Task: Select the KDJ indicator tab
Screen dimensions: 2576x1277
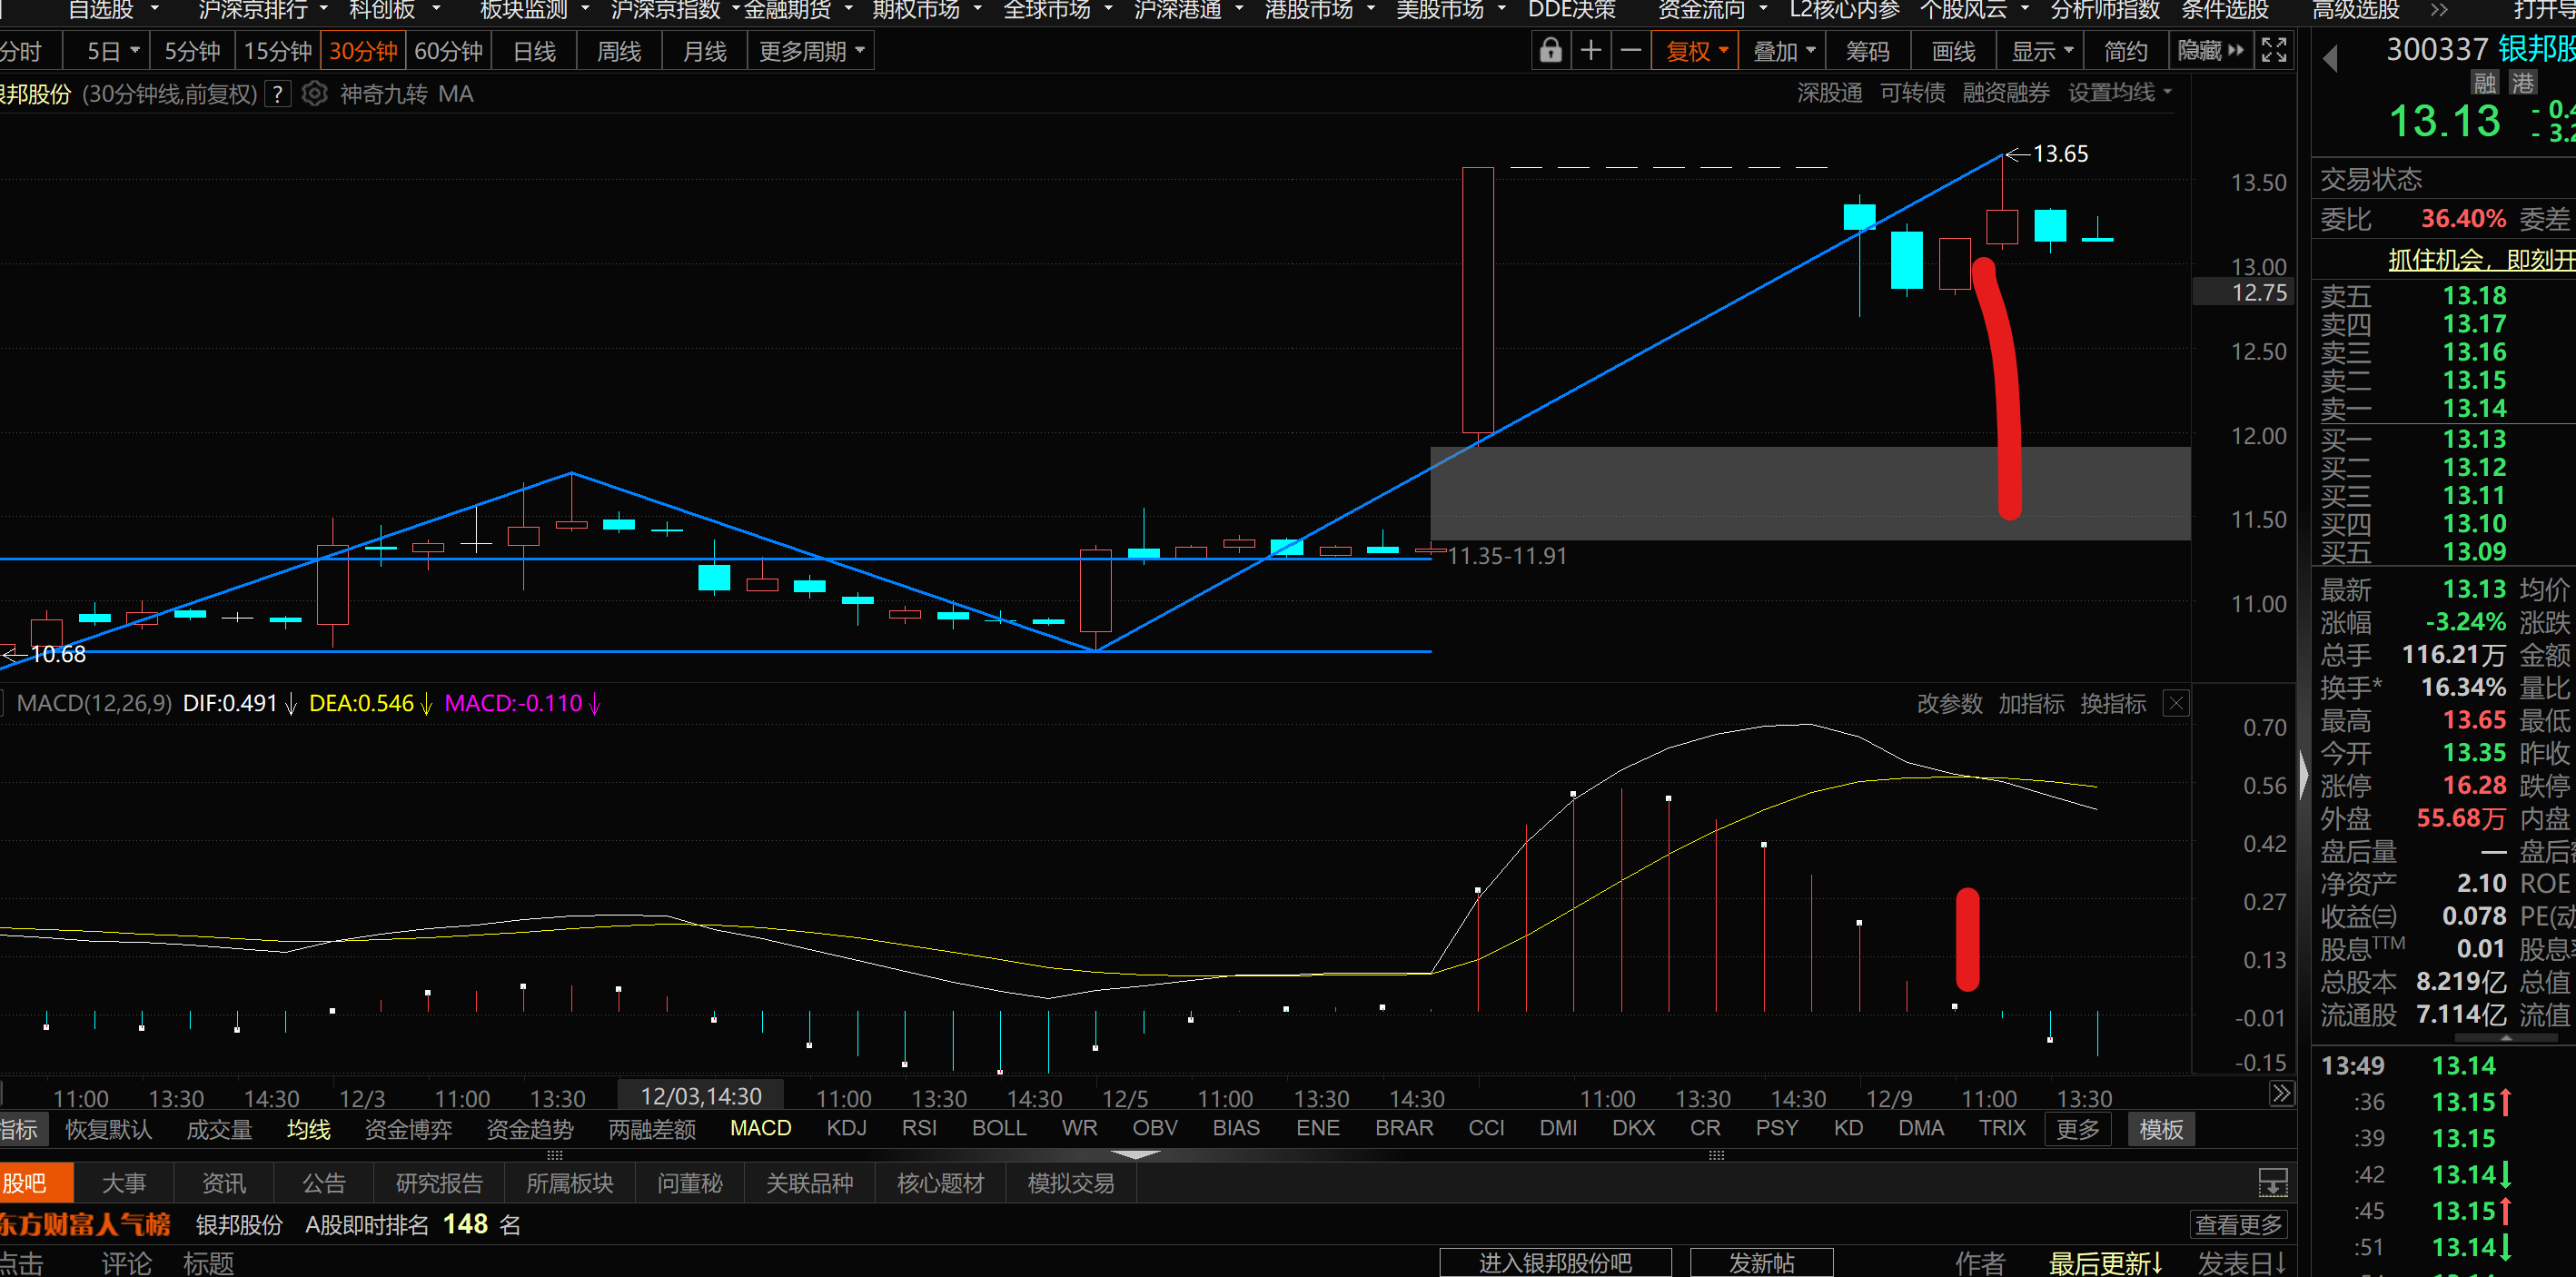Action: coord(846,1128)
